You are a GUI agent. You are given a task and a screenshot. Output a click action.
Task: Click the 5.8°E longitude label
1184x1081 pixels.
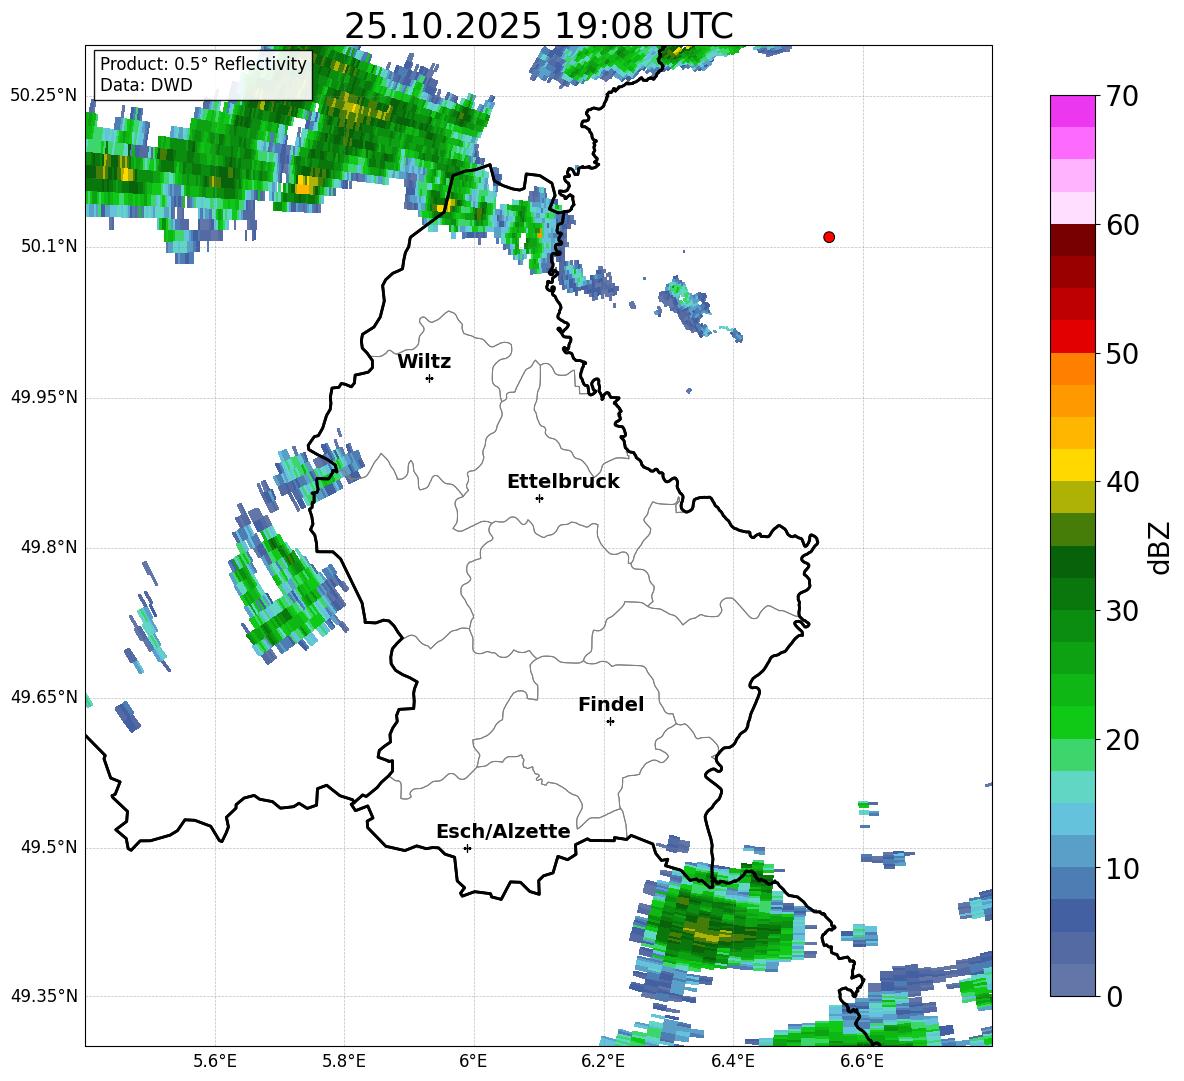(x=344, y=1061)
